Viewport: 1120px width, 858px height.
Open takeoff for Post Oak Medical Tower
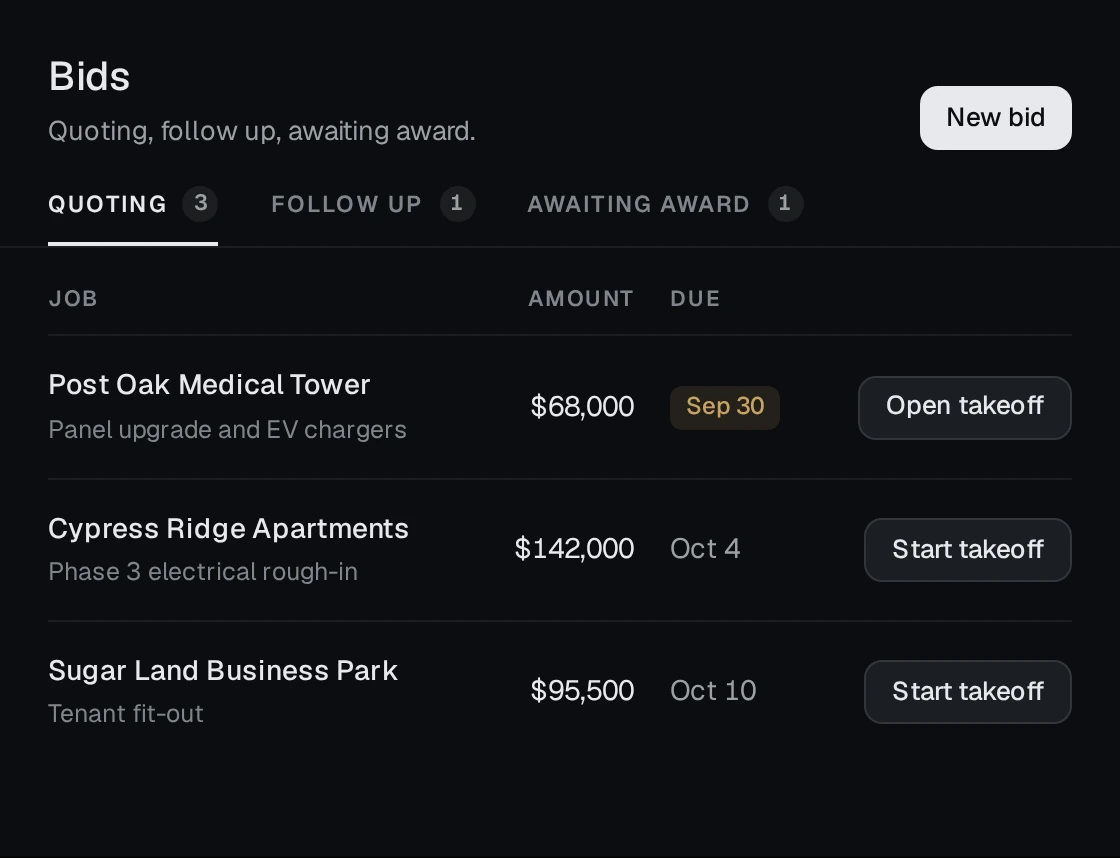[x=964, y=407]
